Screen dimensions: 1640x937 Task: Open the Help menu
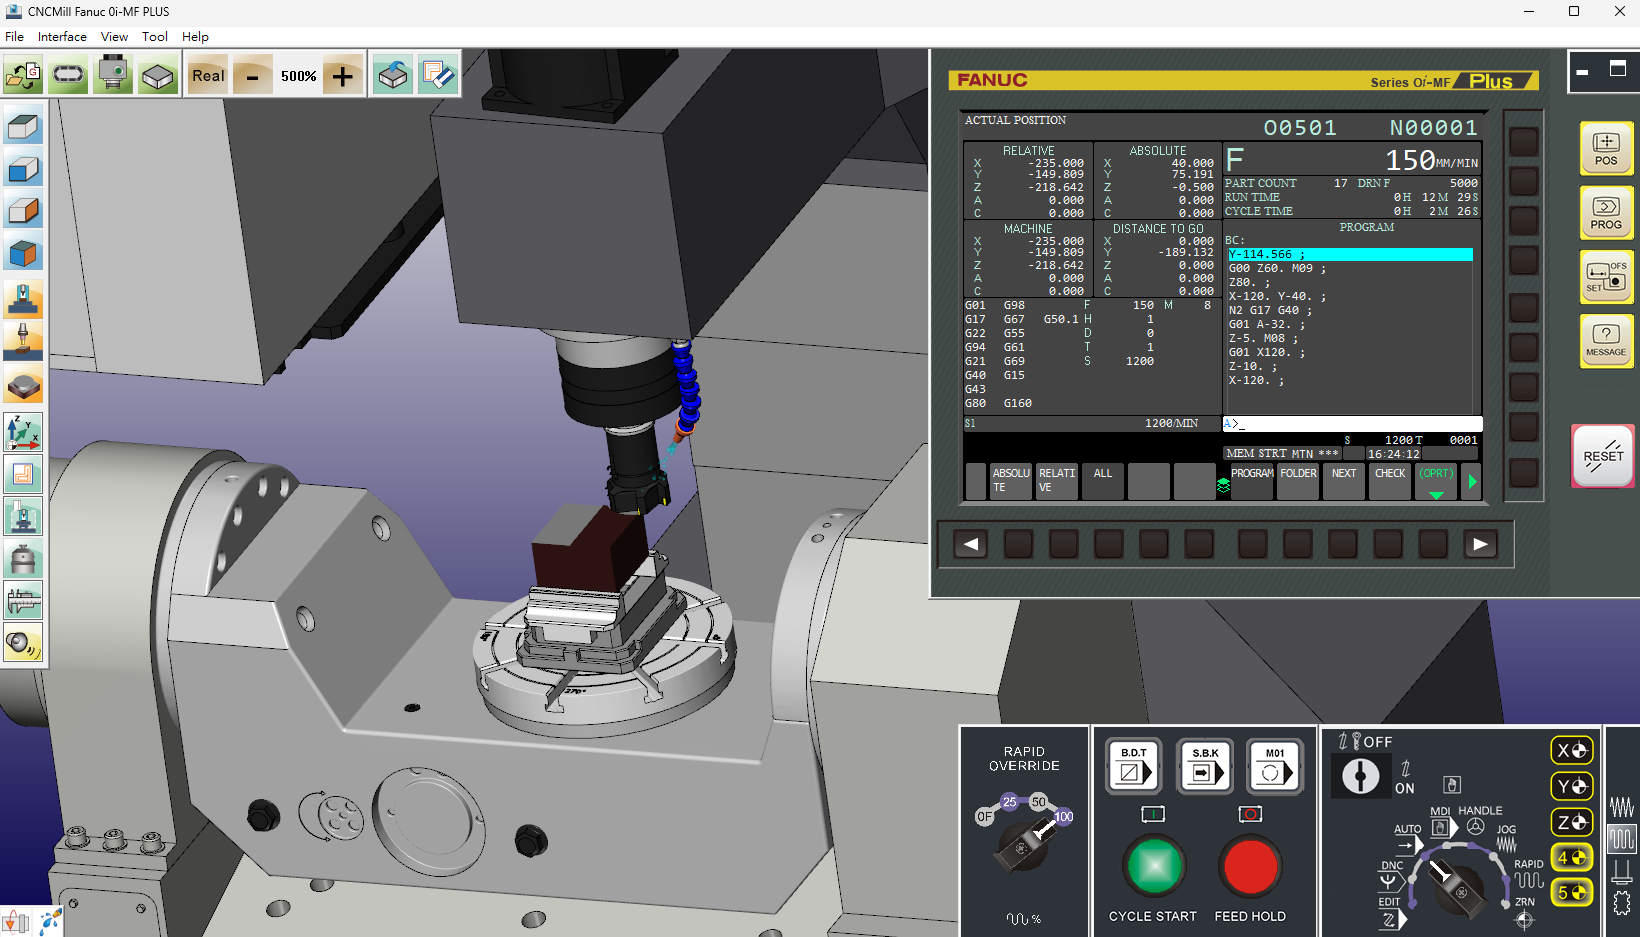tap(195, 36)
